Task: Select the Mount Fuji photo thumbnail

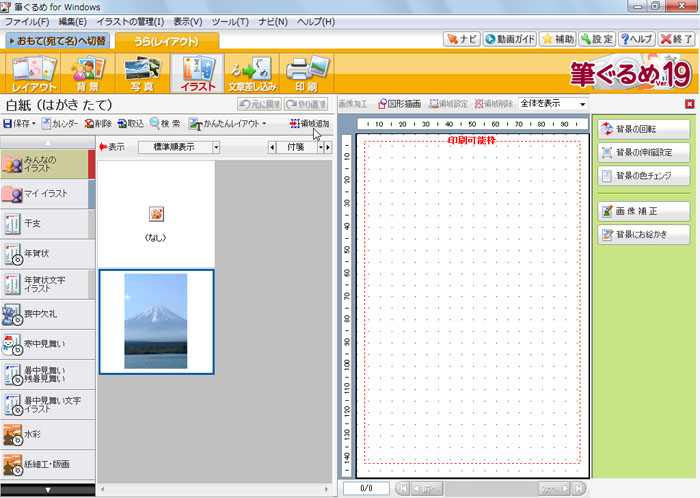Action: coord(155,320)
